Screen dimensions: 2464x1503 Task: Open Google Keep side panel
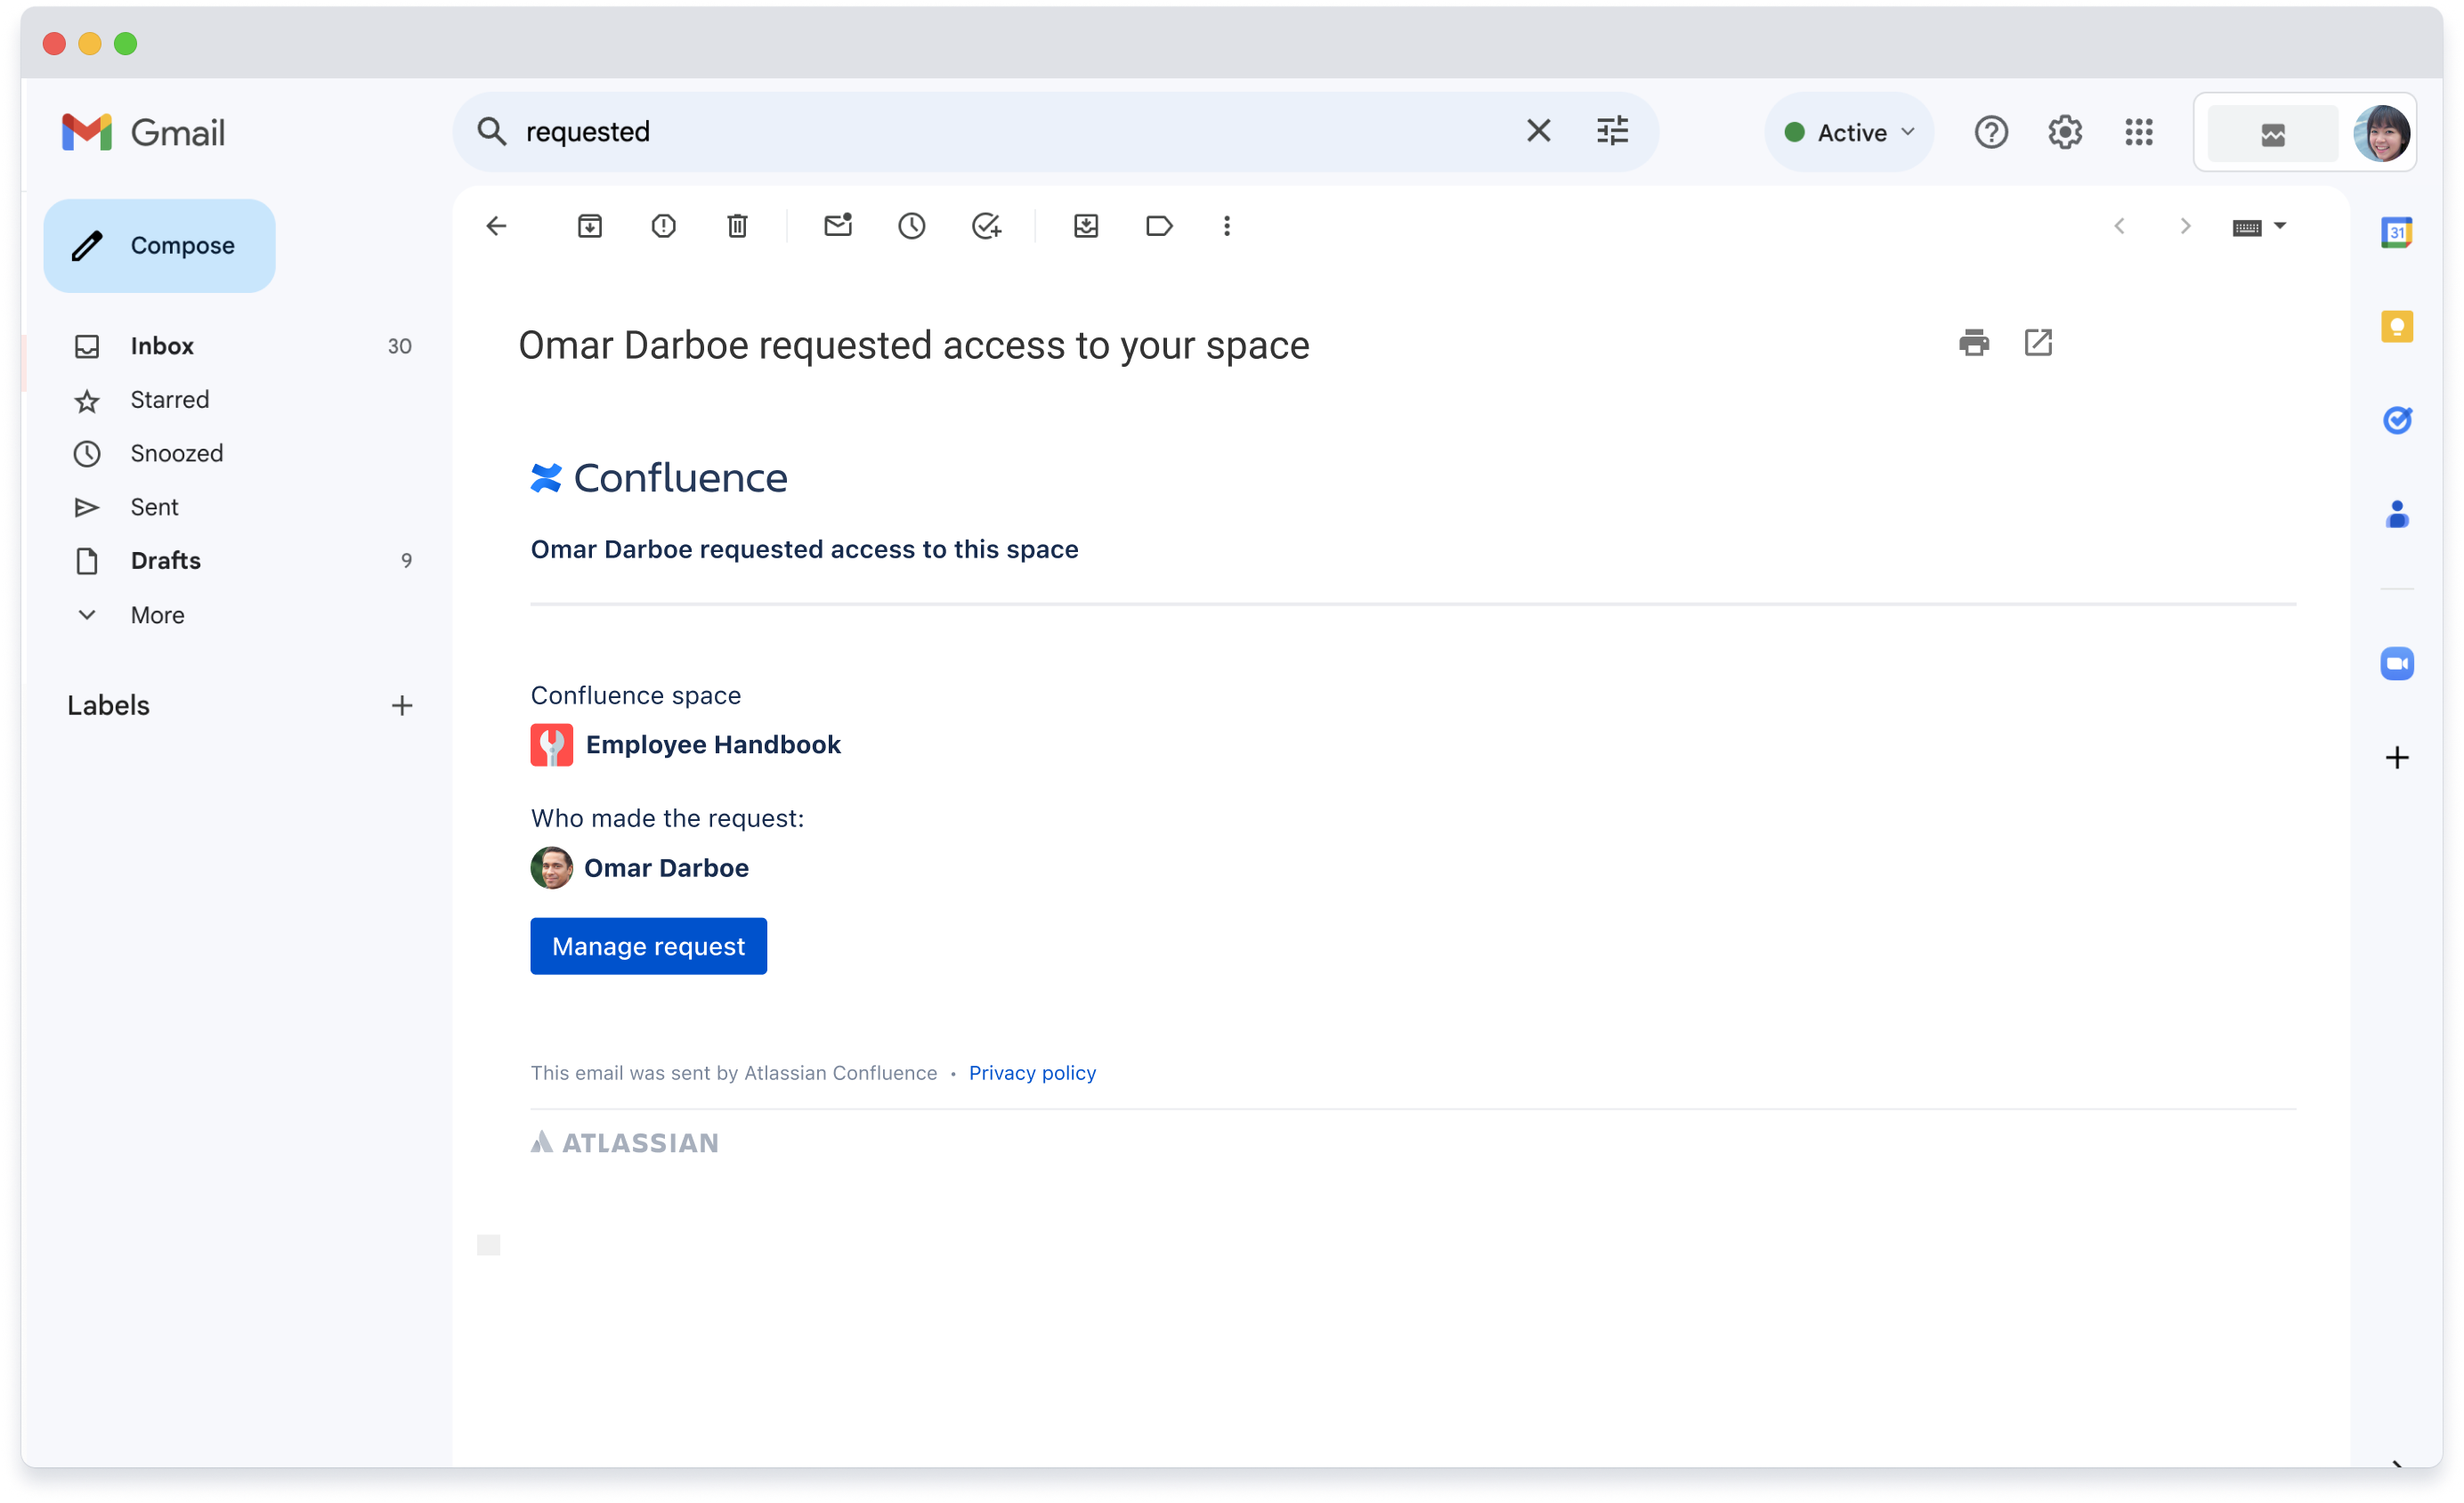[x=2396, y=325]
